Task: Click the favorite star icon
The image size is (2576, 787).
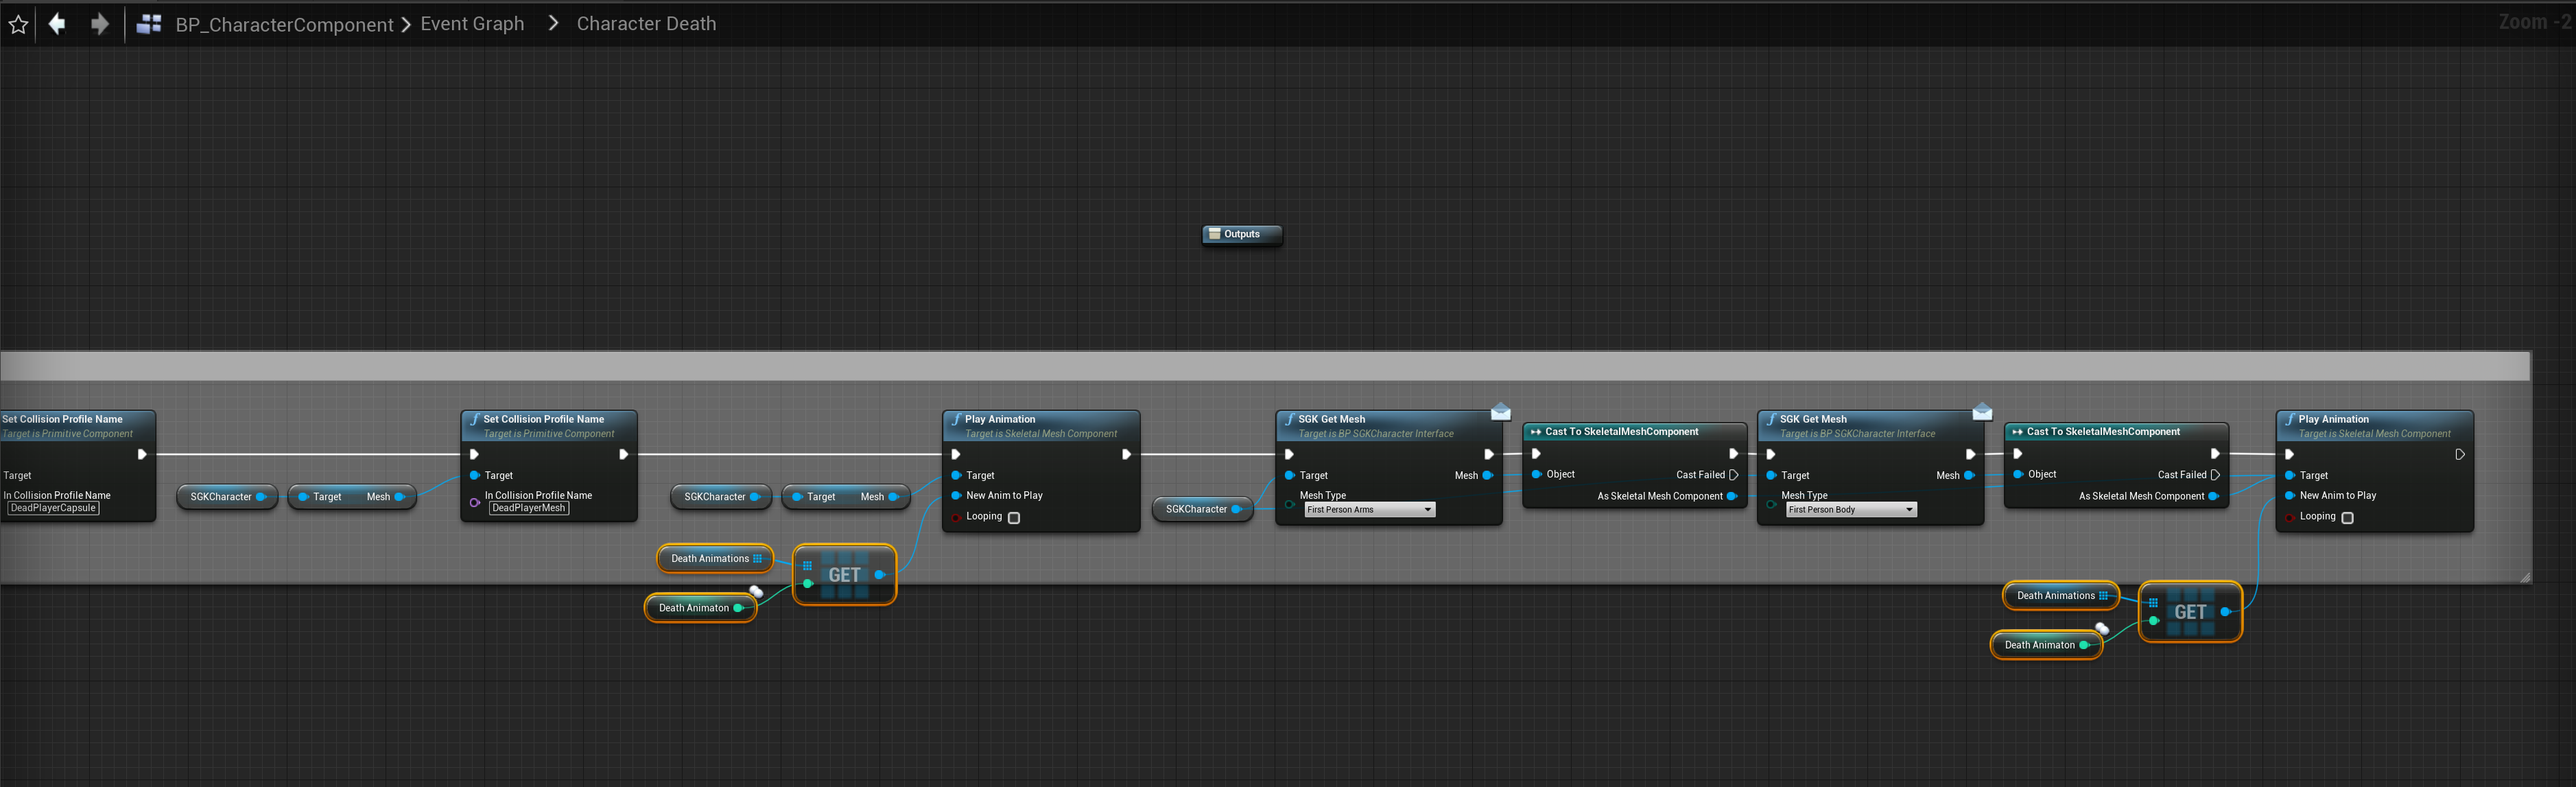Action: pos(18,24)
